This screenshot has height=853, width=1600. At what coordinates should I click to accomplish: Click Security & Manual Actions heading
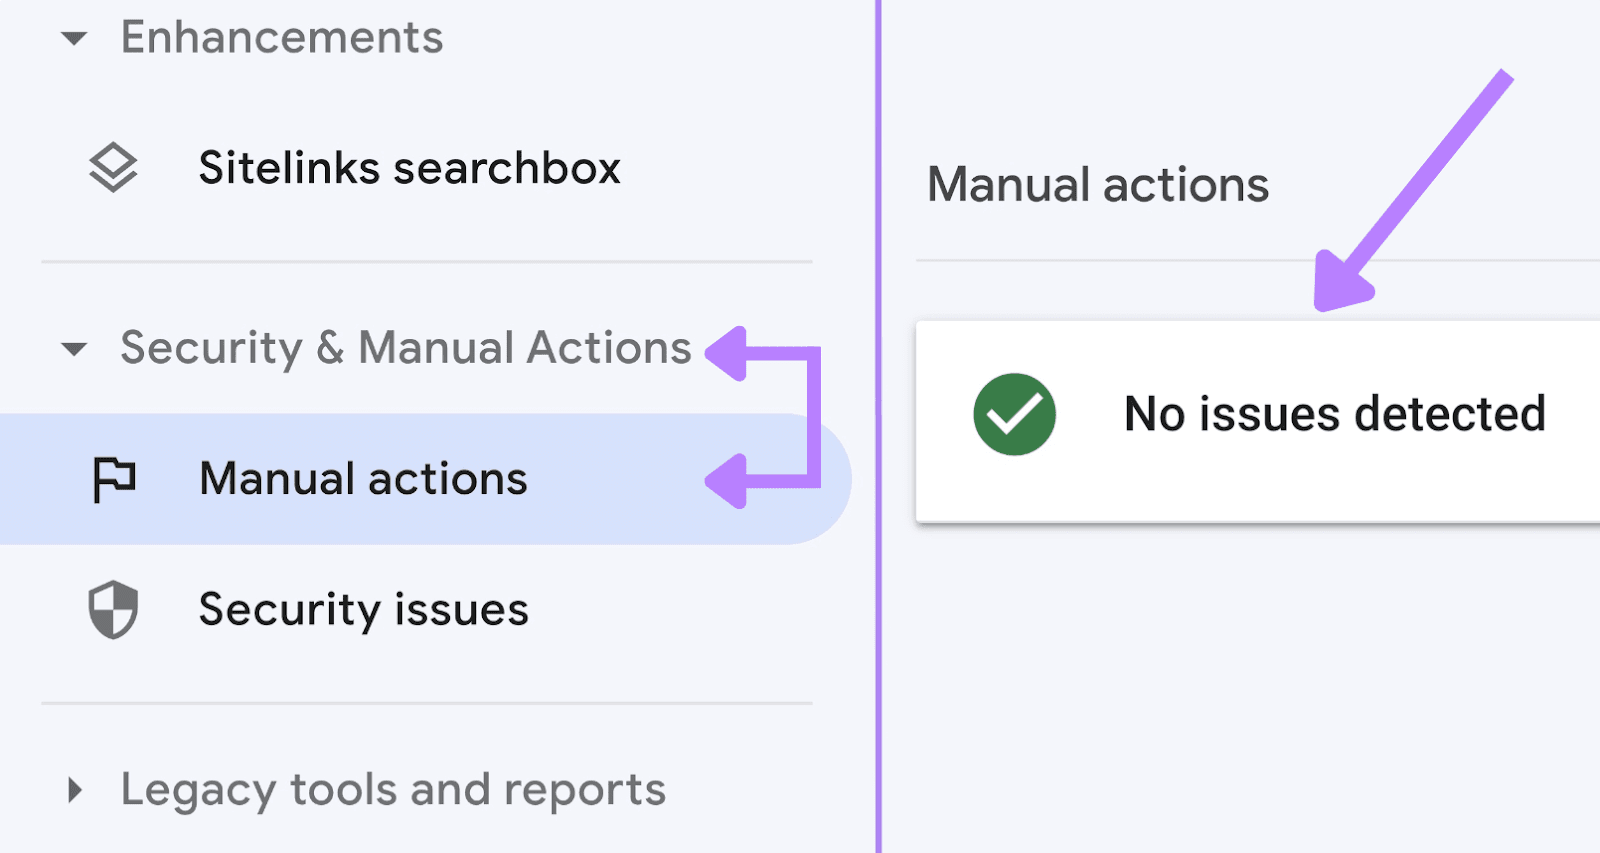pyautogui.click(x=406, y=348)
